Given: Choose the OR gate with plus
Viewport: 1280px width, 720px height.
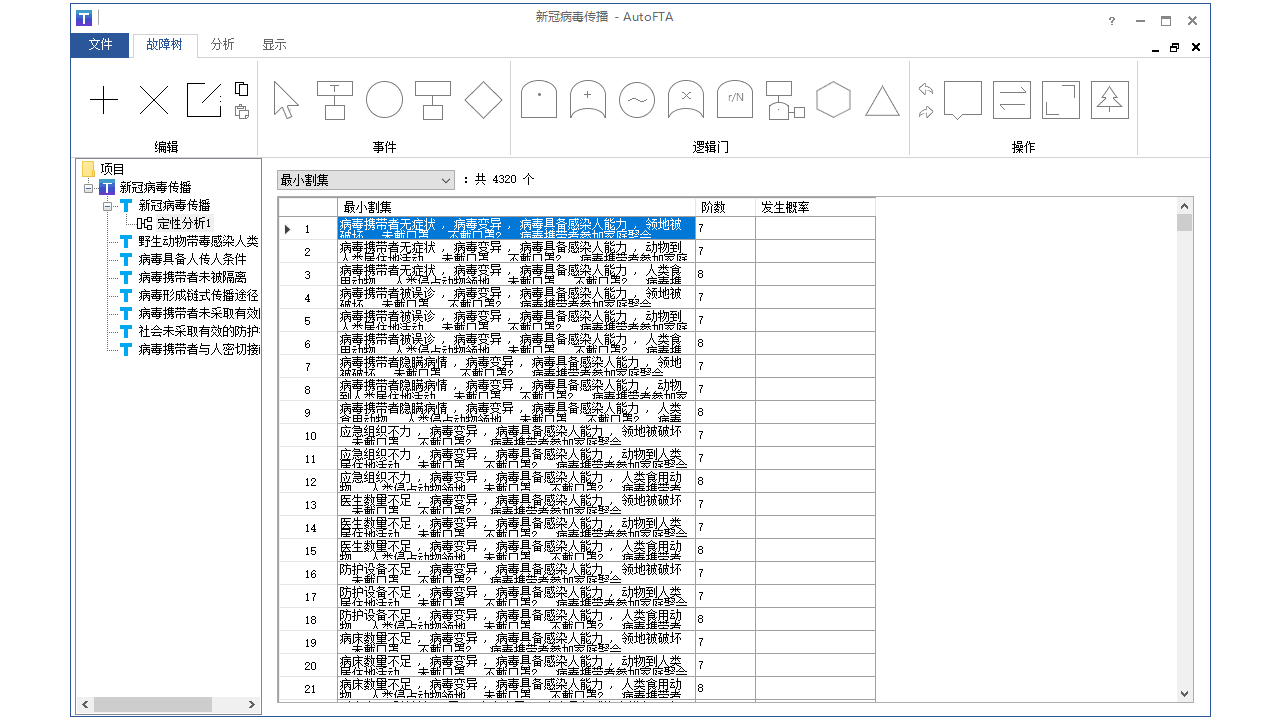Looking at the screenshot, I should coord(588,100).
